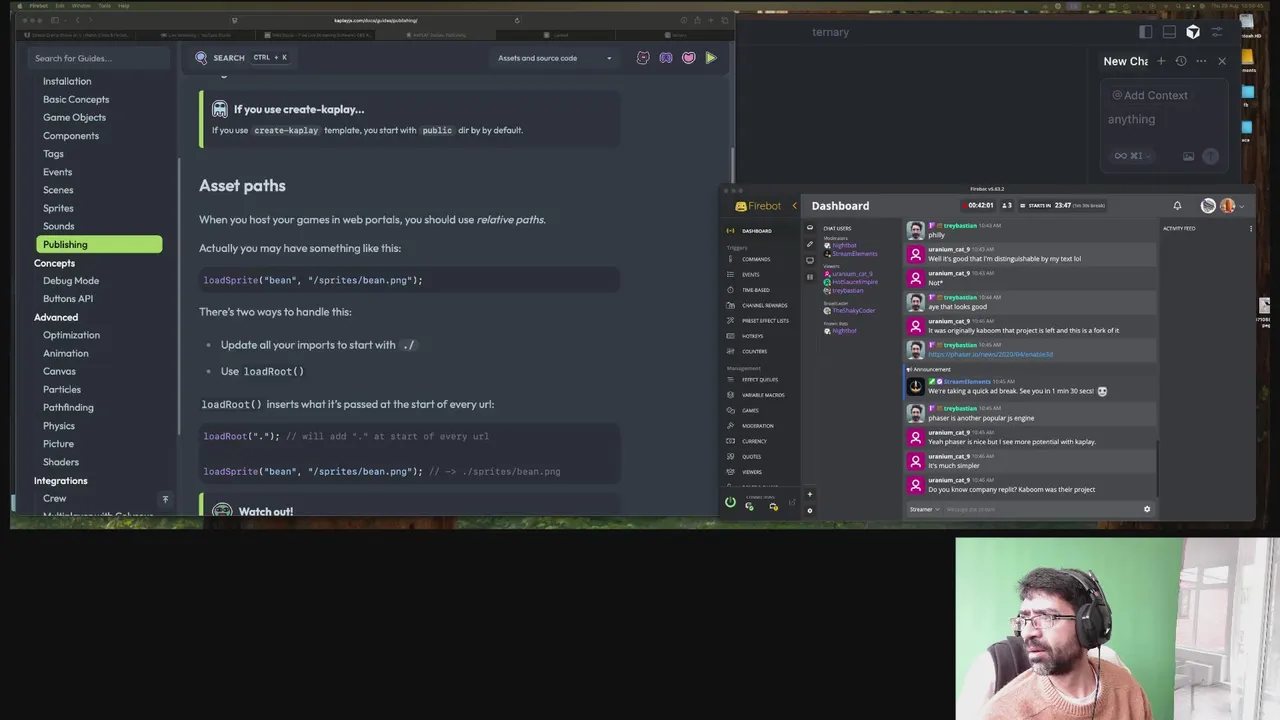
Task: Open the Pathfinding guide
Action: (68, 408)
